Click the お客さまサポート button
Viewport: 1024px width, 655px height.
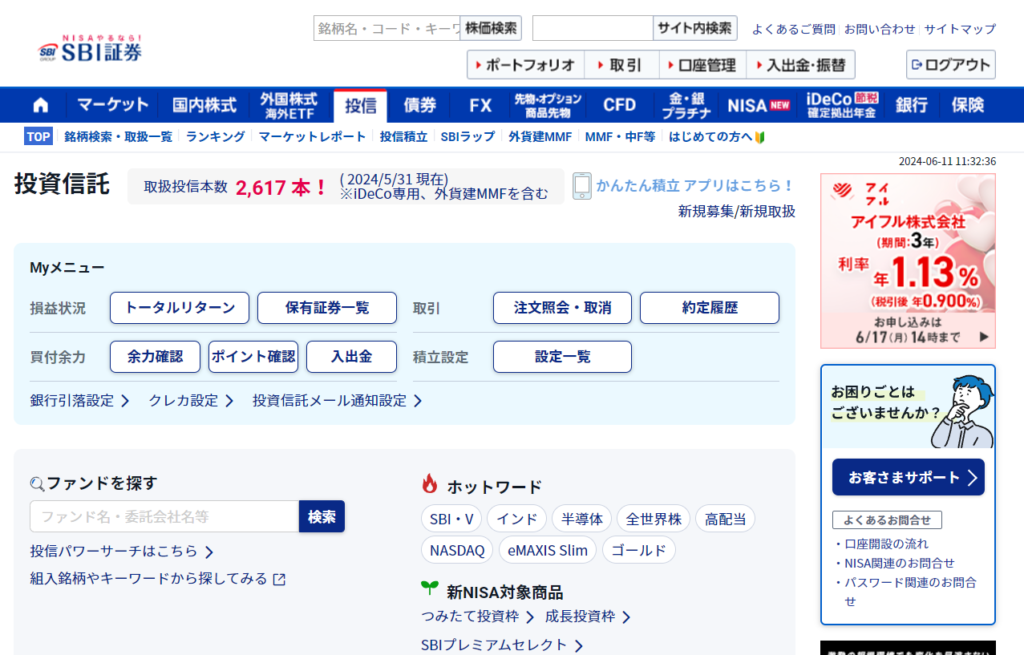click(x=907, y=478)
